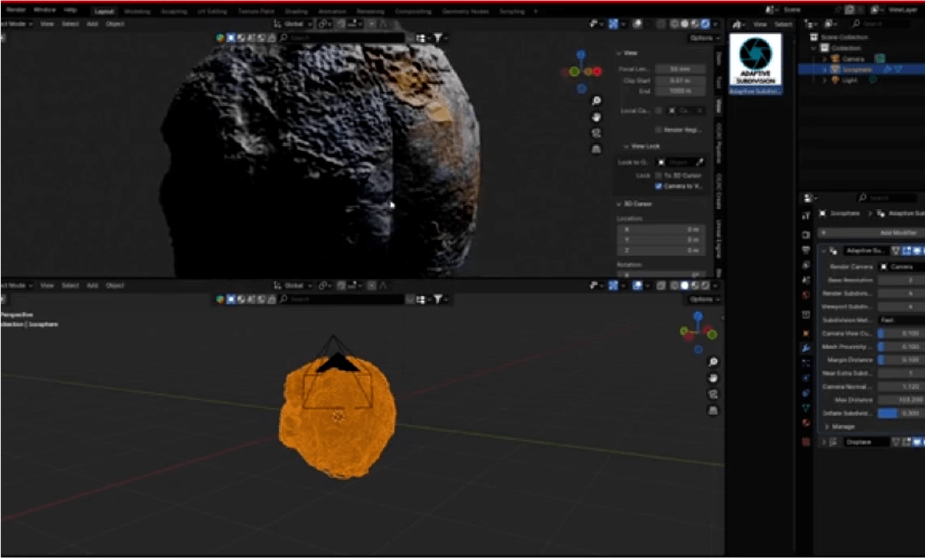The image size is (925, 558).
Task: Click the red X axis on upper navigation gizmo
Action: point(597,71)
